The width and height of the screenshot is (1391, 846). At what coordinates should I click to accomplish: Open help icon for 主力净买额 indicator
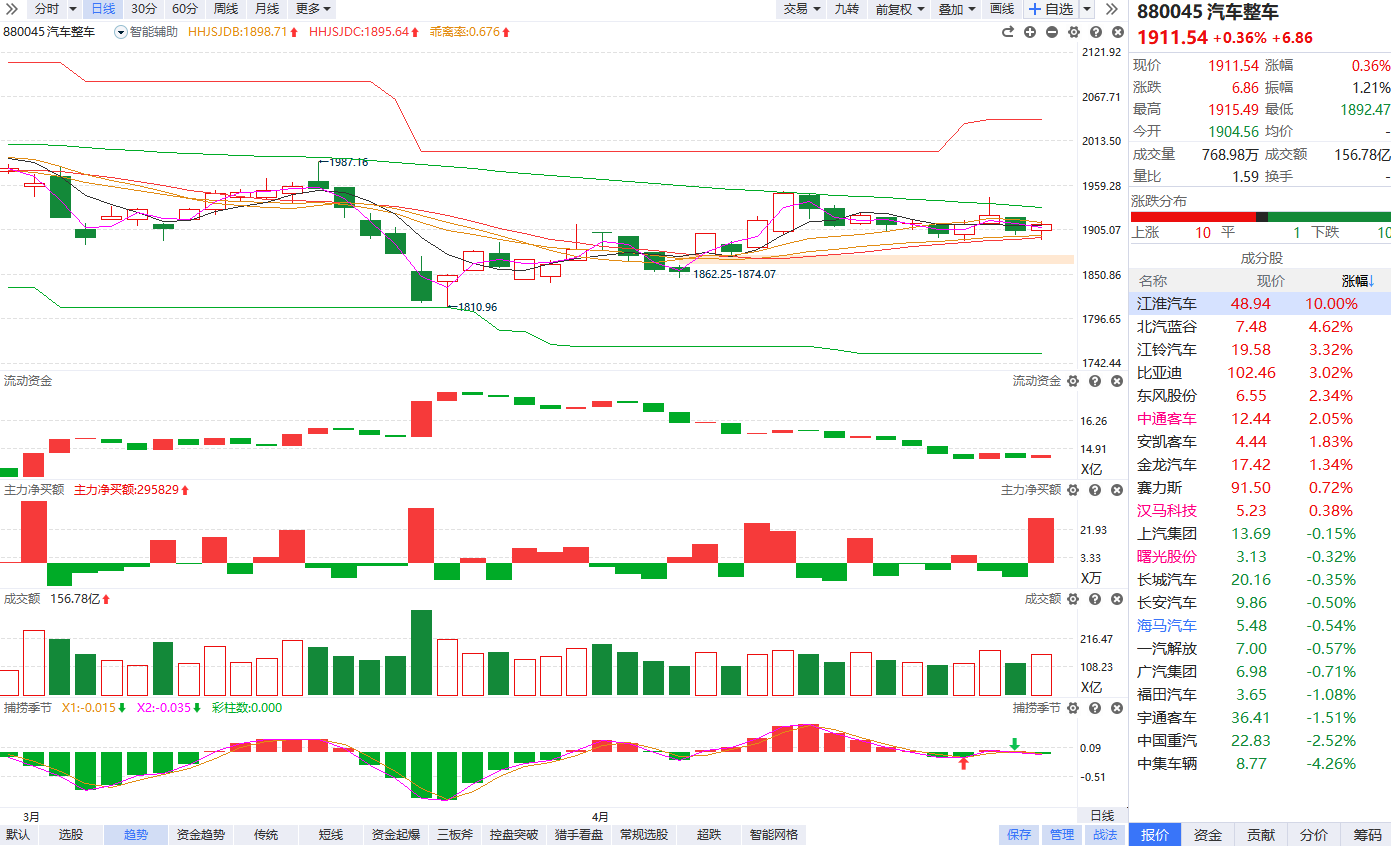tap(1094, 490)
